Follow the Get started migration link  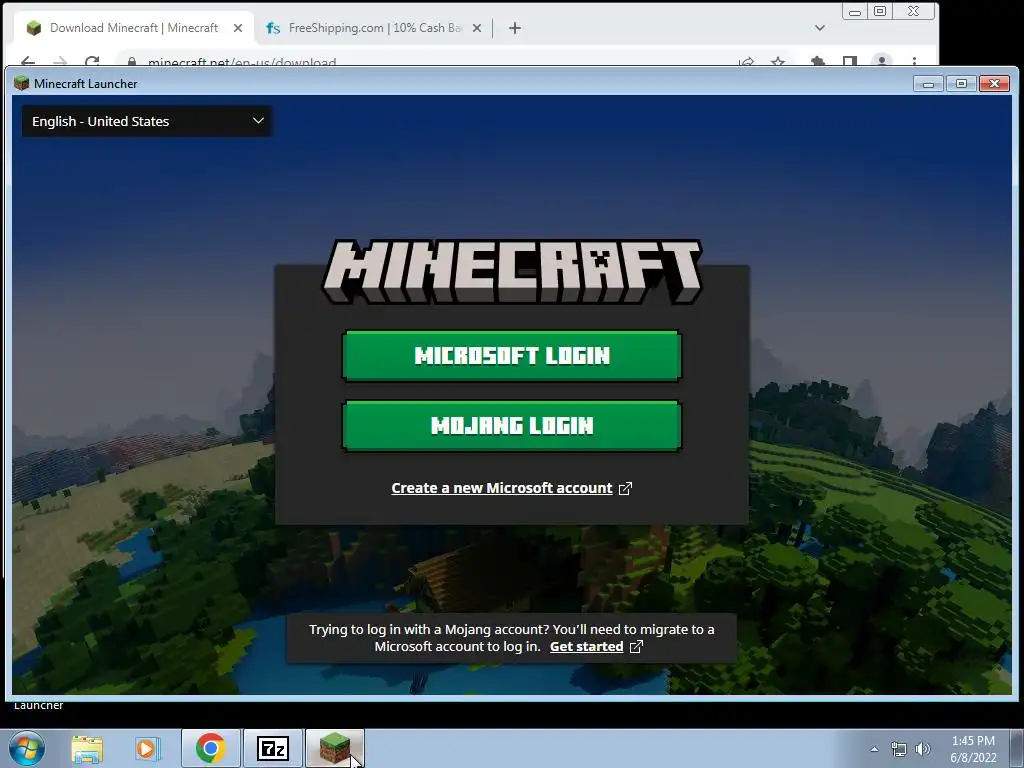586,647
